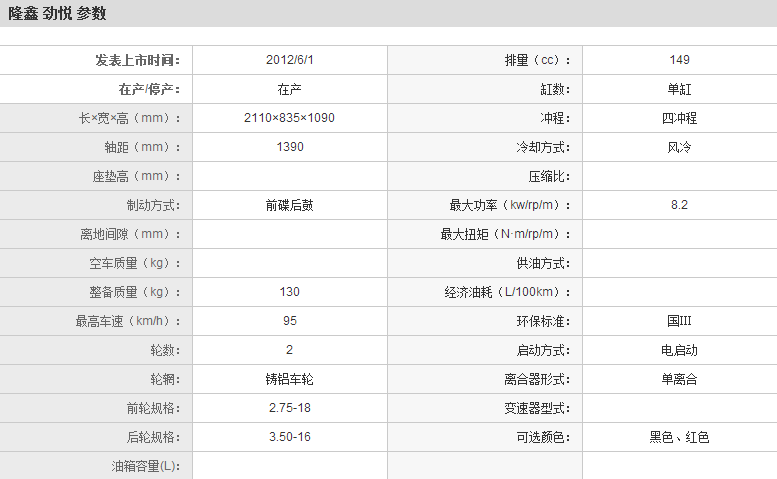Screen dimensions: 777x479
Task: Select the max power value 8.2
Action: pos(679,205)
